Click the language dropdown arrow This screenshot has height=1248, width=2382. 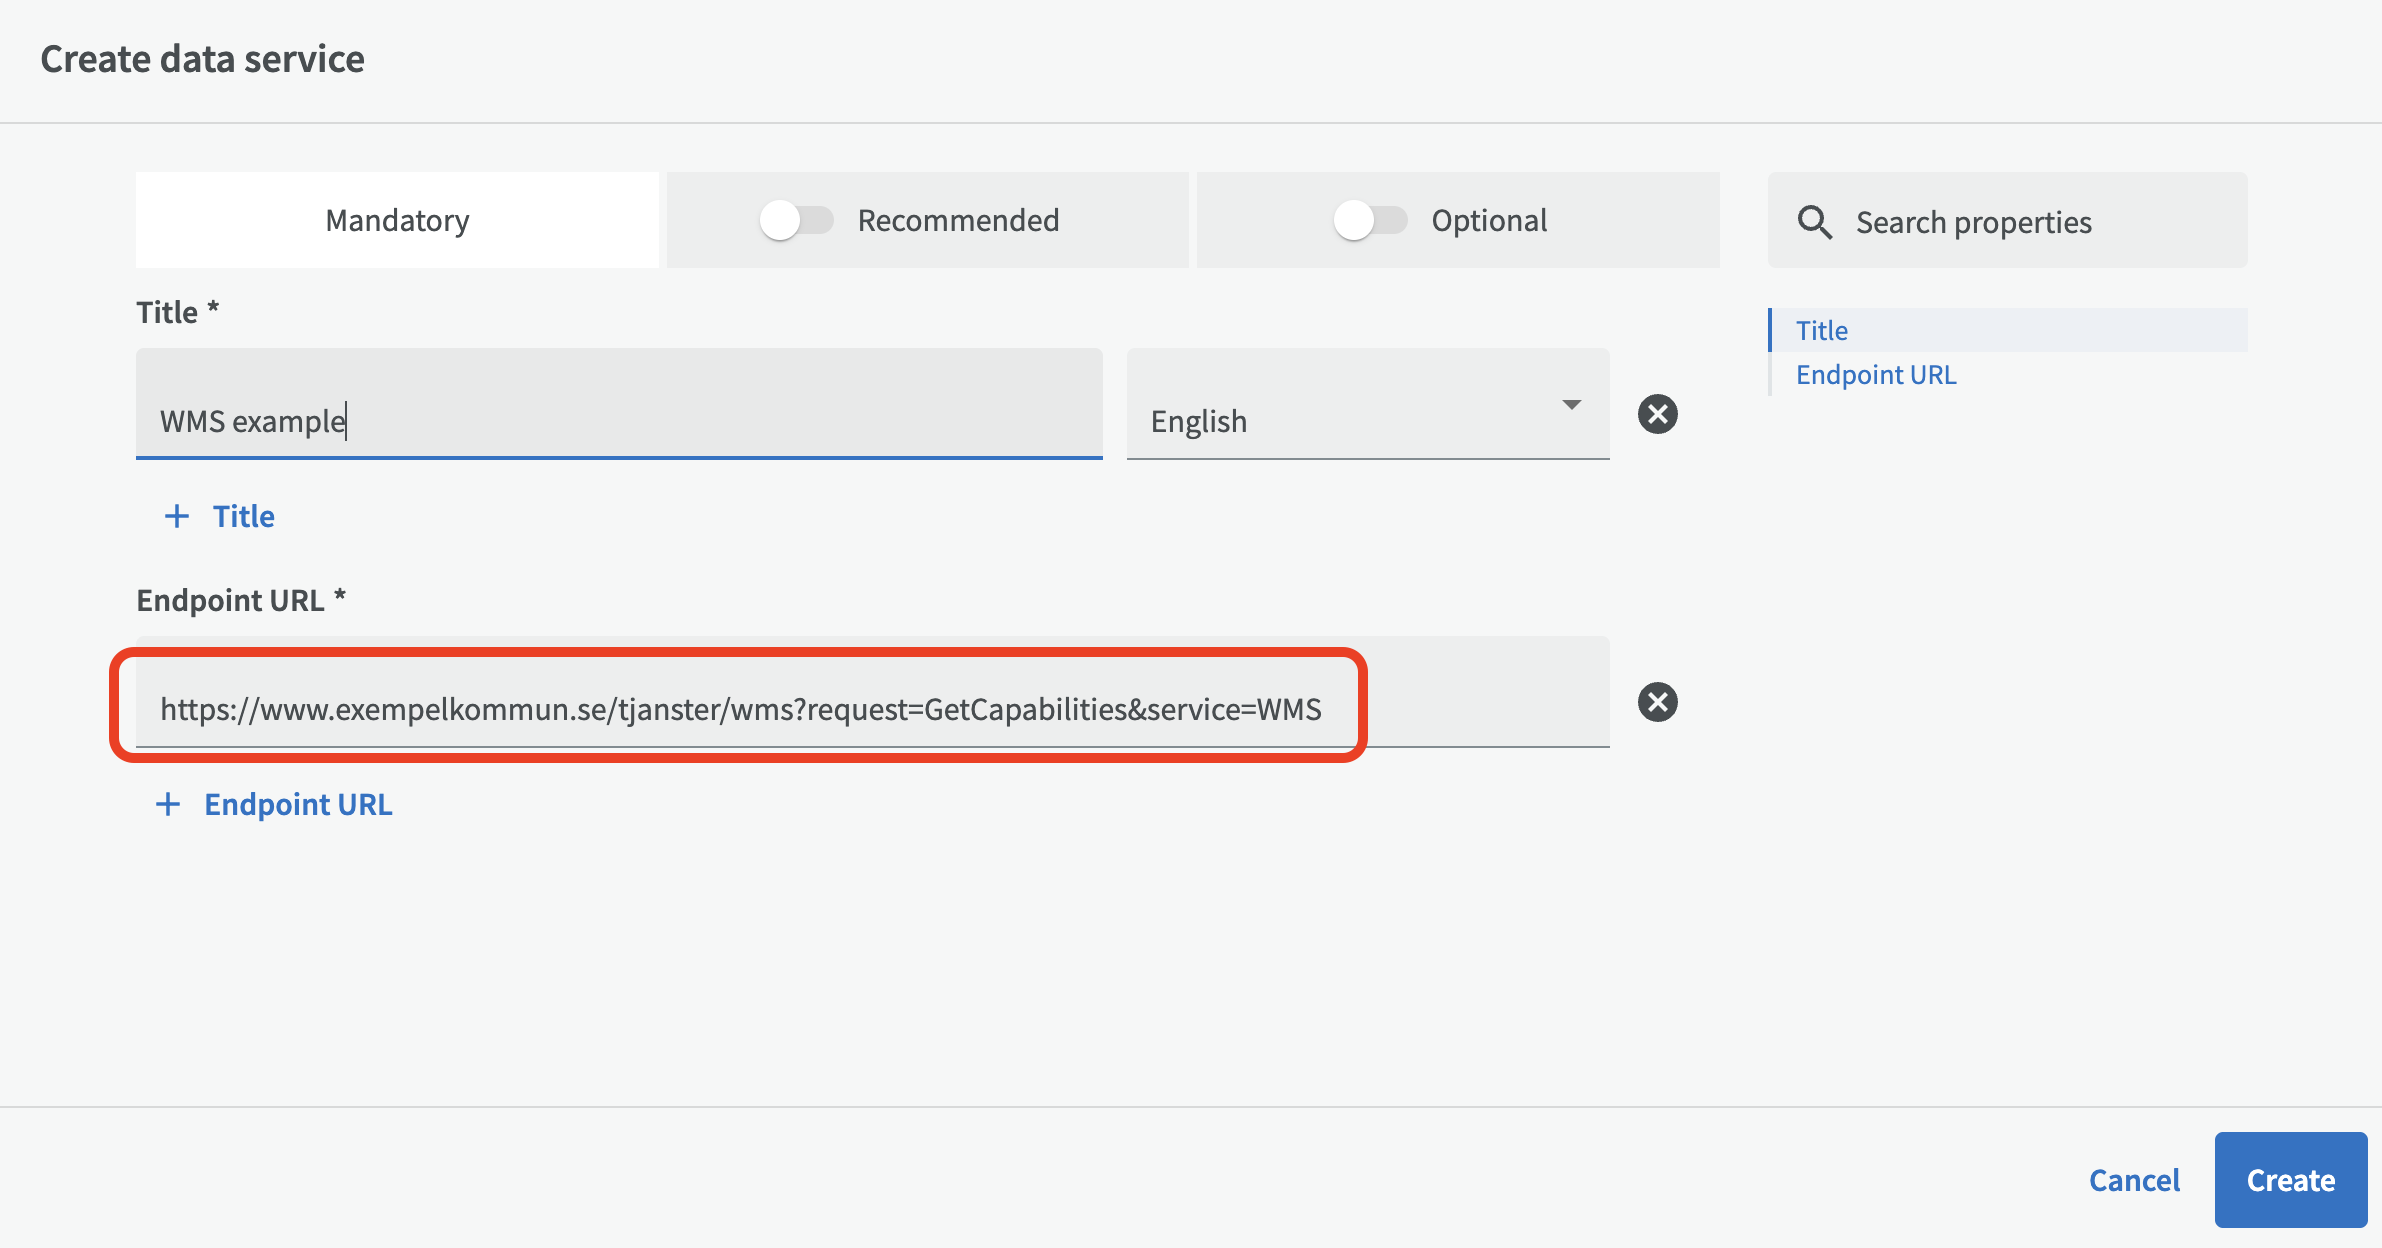point(1571,405)
